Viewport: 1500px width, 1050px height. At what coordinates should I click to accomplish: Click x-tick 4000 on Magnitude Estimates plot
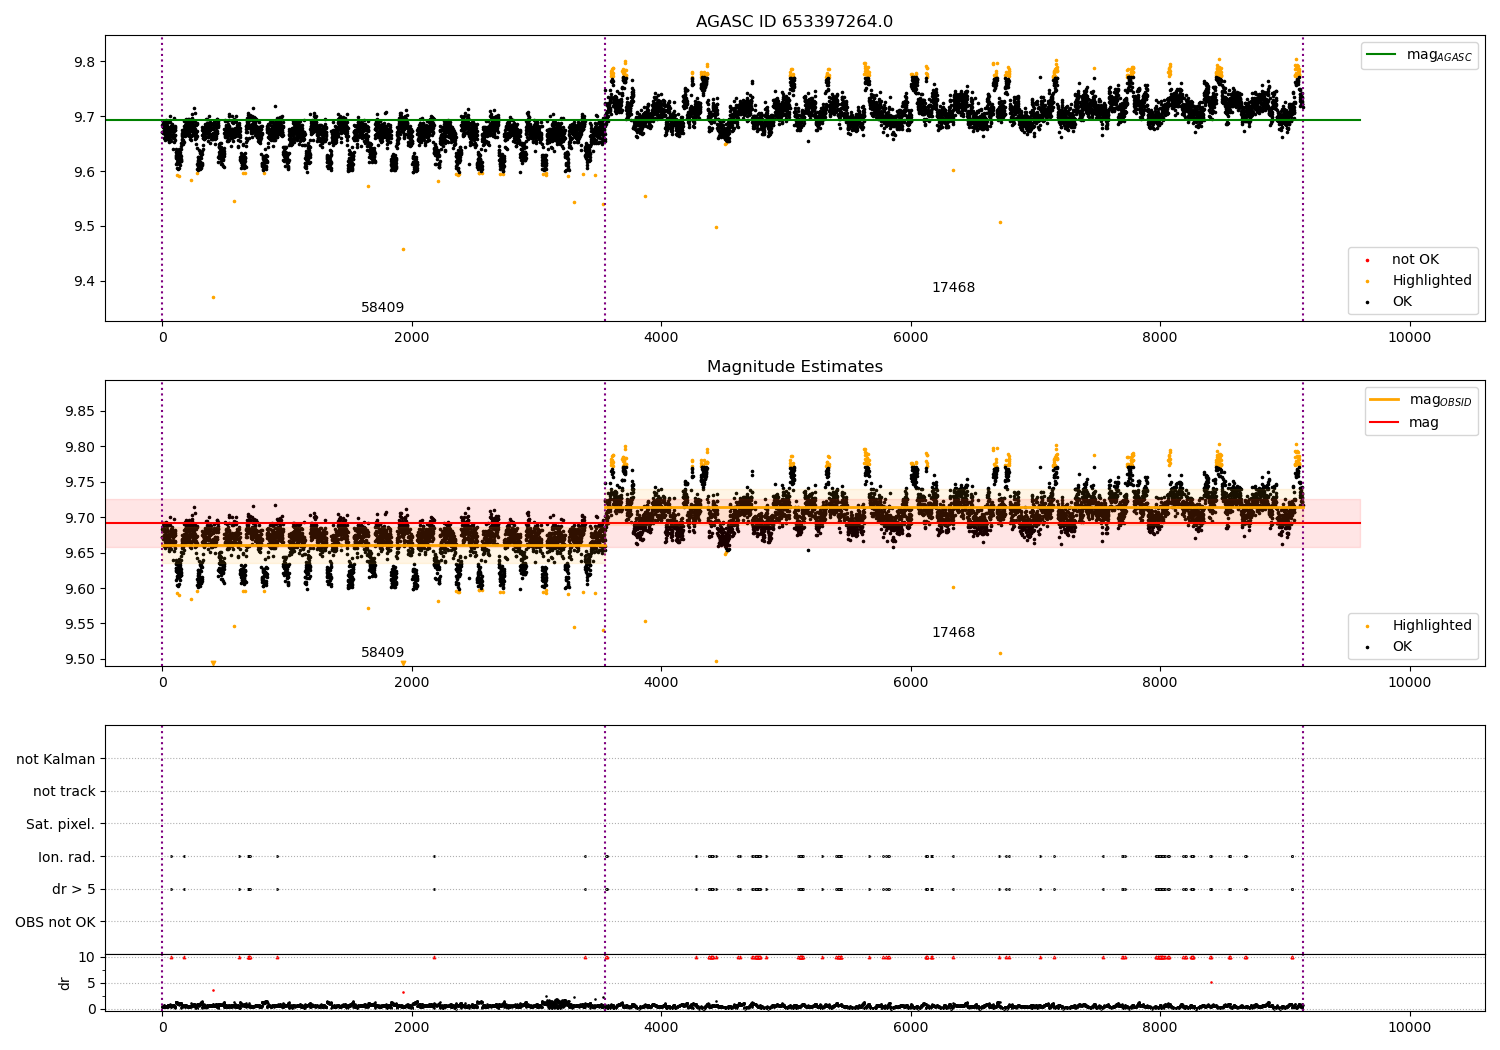pyautogui.click(x=661, y=683)
